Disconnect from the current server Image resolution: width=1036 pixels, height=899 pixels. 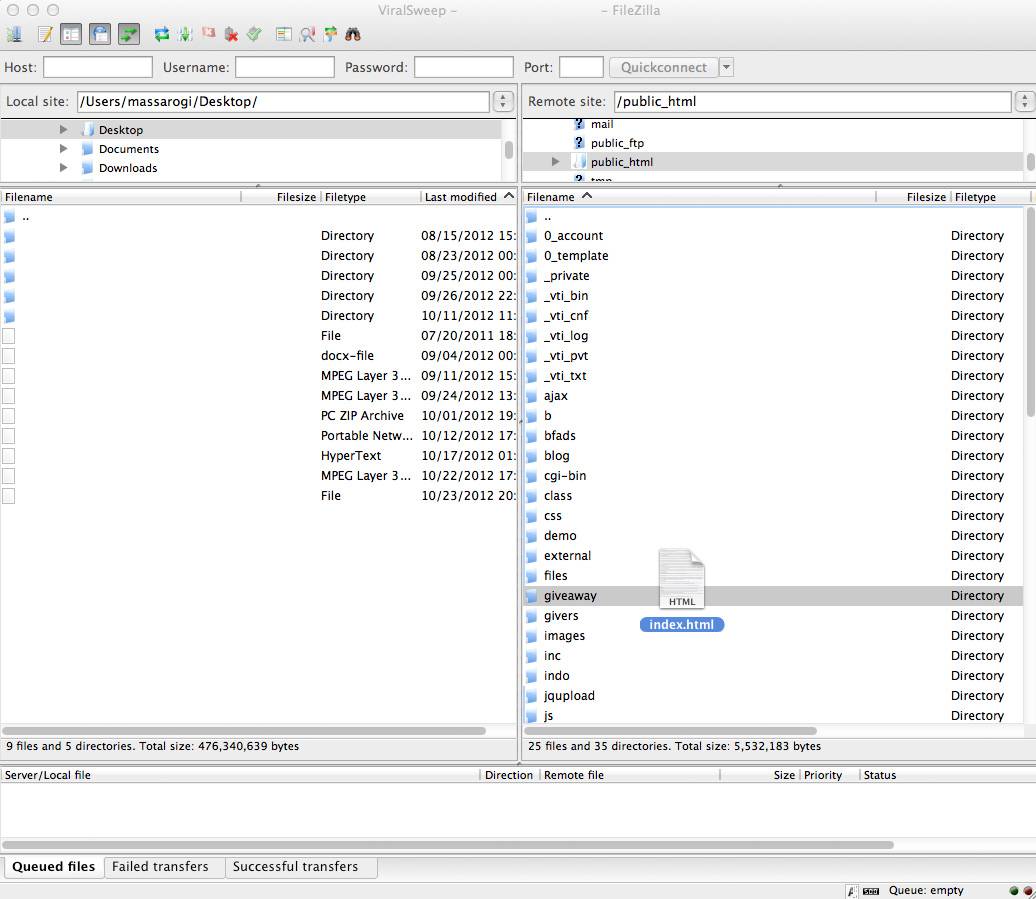231,34
